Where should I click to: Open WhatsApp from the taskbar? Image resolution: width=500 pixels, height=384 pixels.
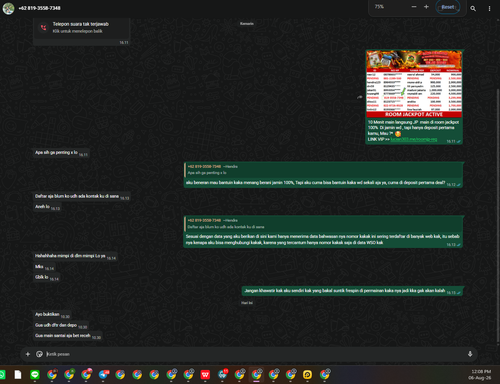click(x=2, y=375)
